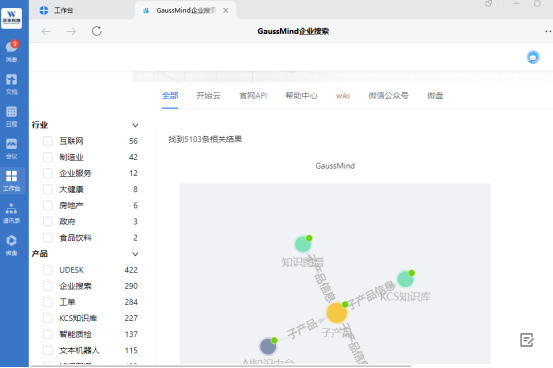Check the 政府 industry filter
The height and width of the screenshot is (368, 553).
(x=48, y=222)
